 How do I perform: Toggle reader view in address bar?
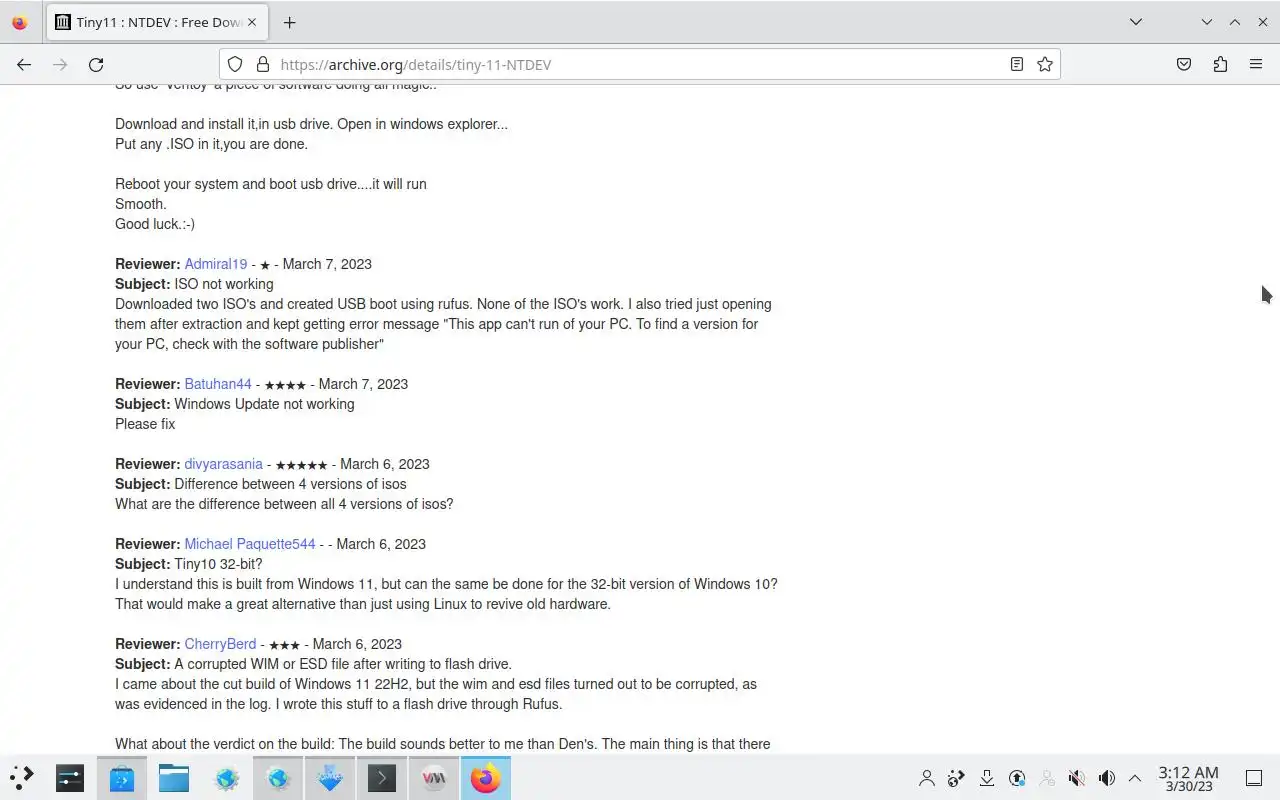(x=1016, y=64)
